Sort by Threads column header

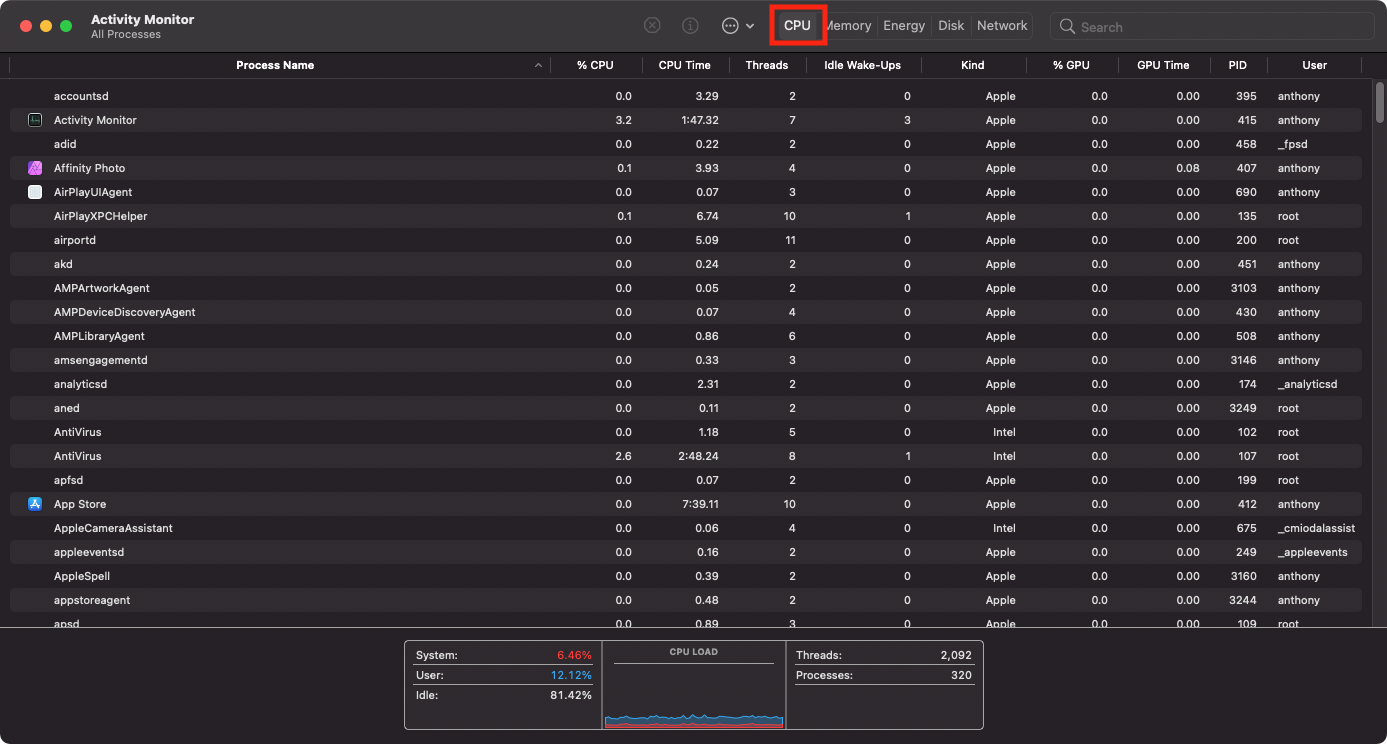click(x=767, y=65)
